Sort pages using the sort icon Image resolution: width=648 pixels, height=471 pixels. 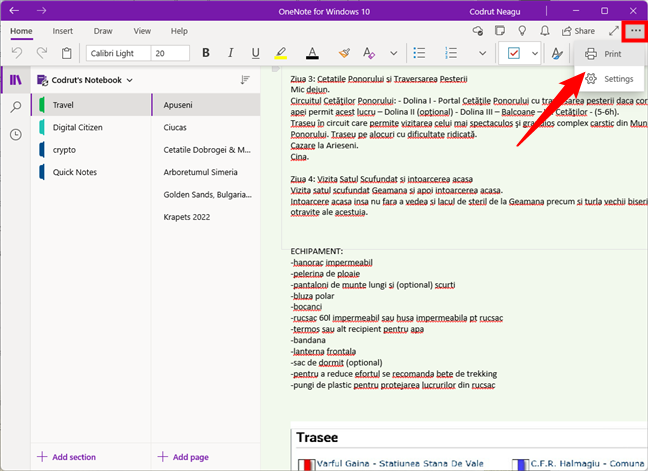pos(245,80)
